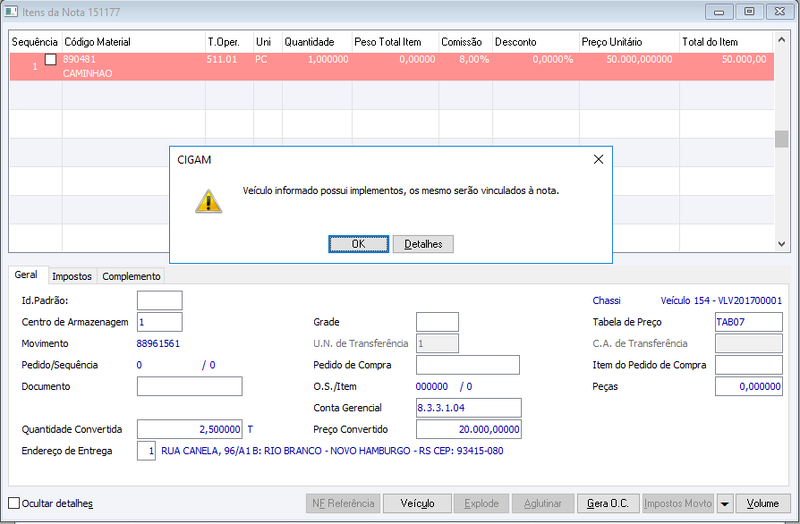The image size is (800, 524).
Task: Click the grid scrollbar up arrow
Action: point(781,39)
